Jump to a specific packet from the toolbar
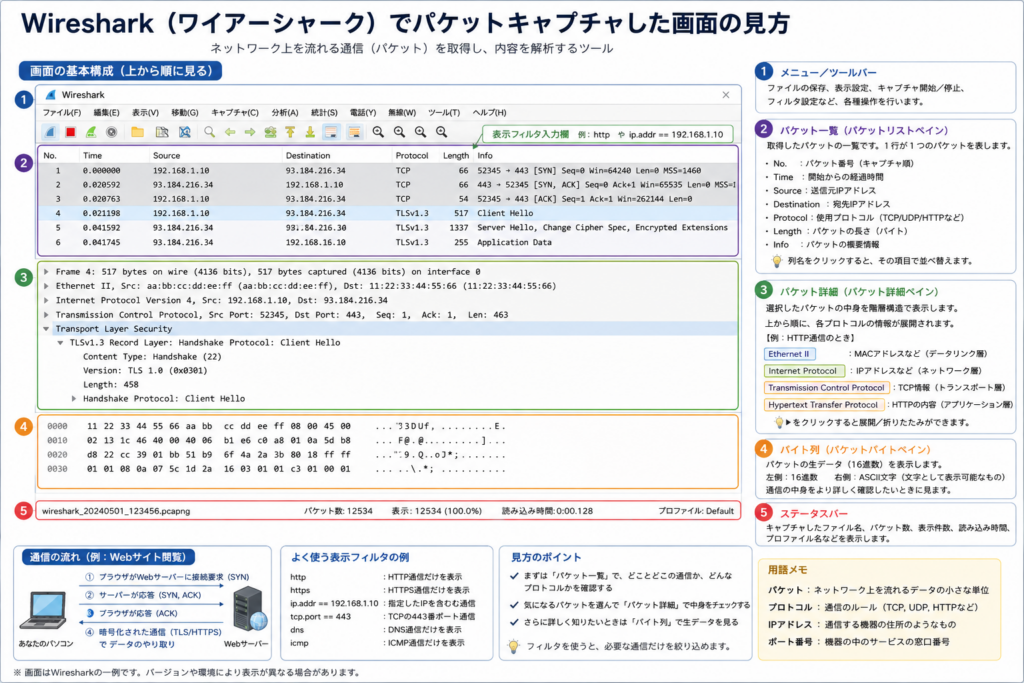1024x683 pixels. 270,132
